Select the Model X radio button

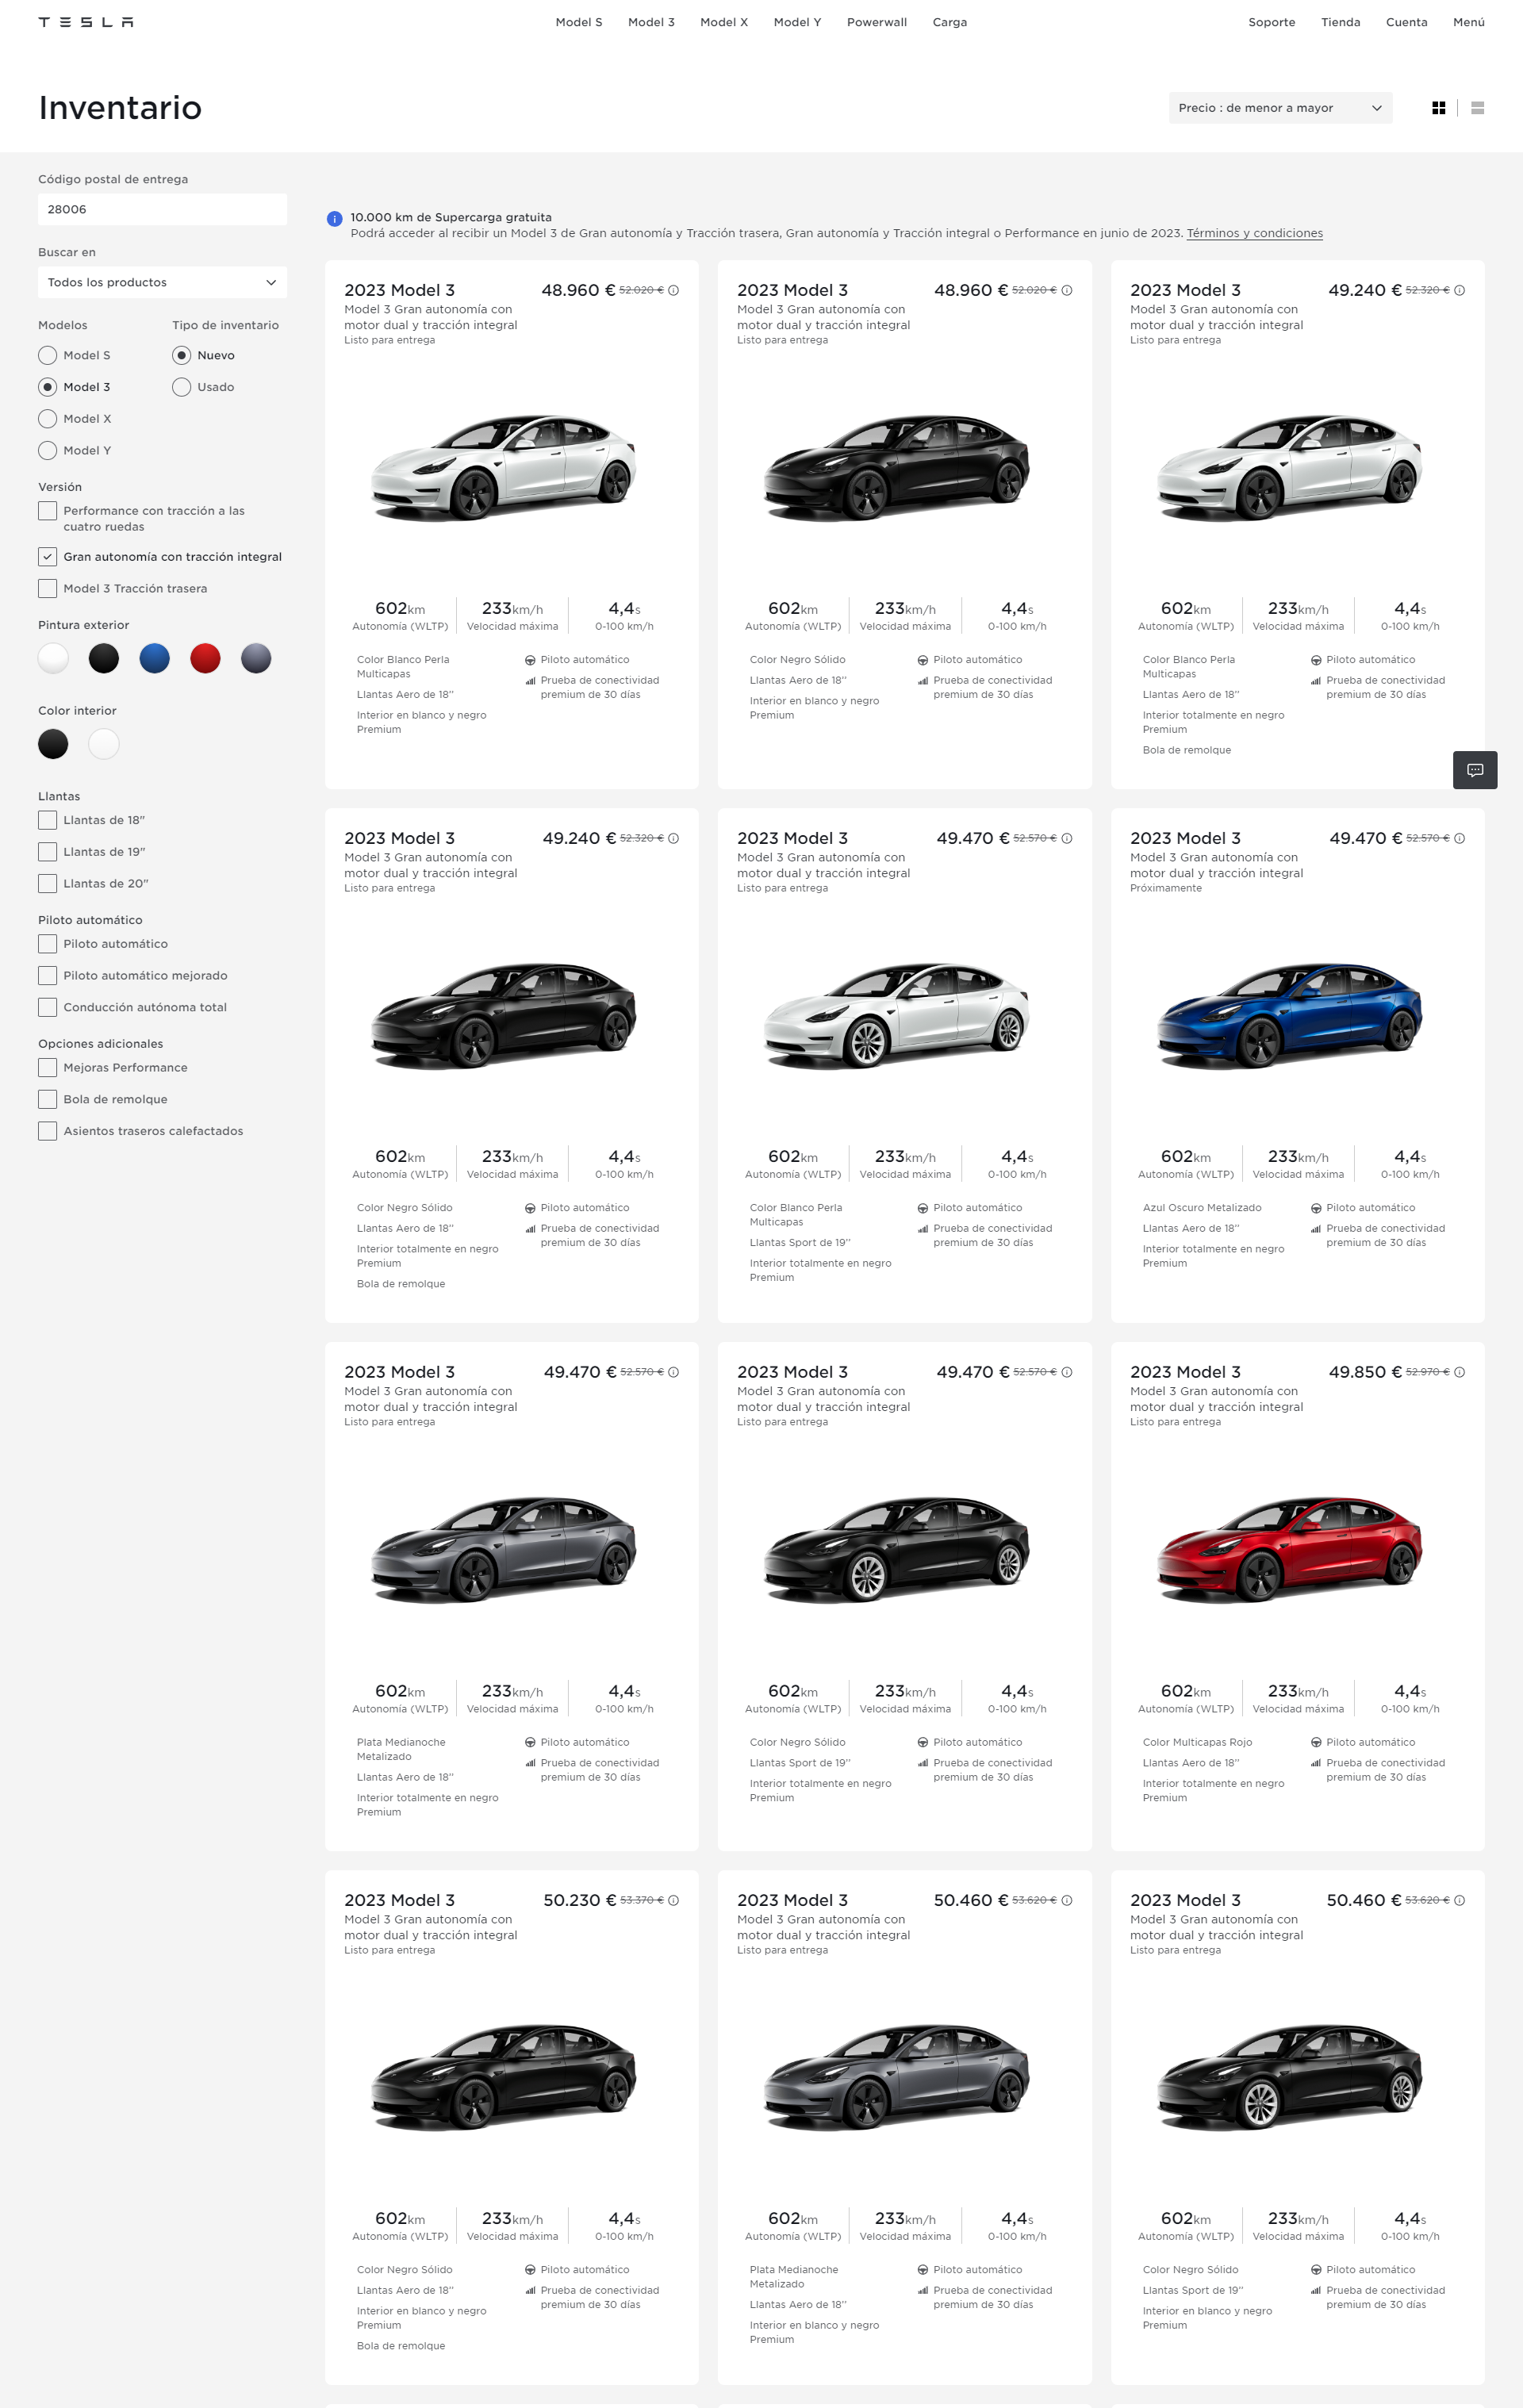[x=47, y=419]
